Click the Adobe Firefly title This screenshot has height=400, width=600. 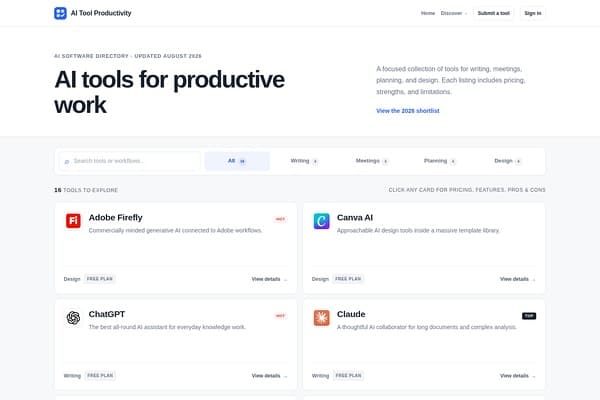(x=116, y=217)
